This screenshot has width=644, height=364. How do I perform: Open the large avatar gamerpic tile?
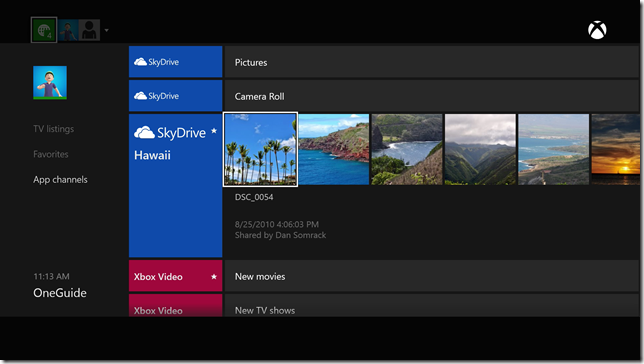pyautogui.click(x=50, y=83)
